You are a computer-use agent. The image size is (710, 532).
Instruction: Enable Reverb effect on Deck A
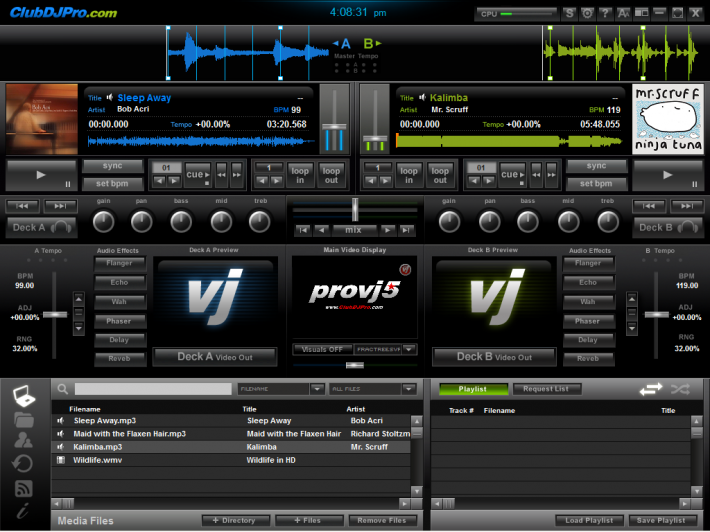[120, 359]
